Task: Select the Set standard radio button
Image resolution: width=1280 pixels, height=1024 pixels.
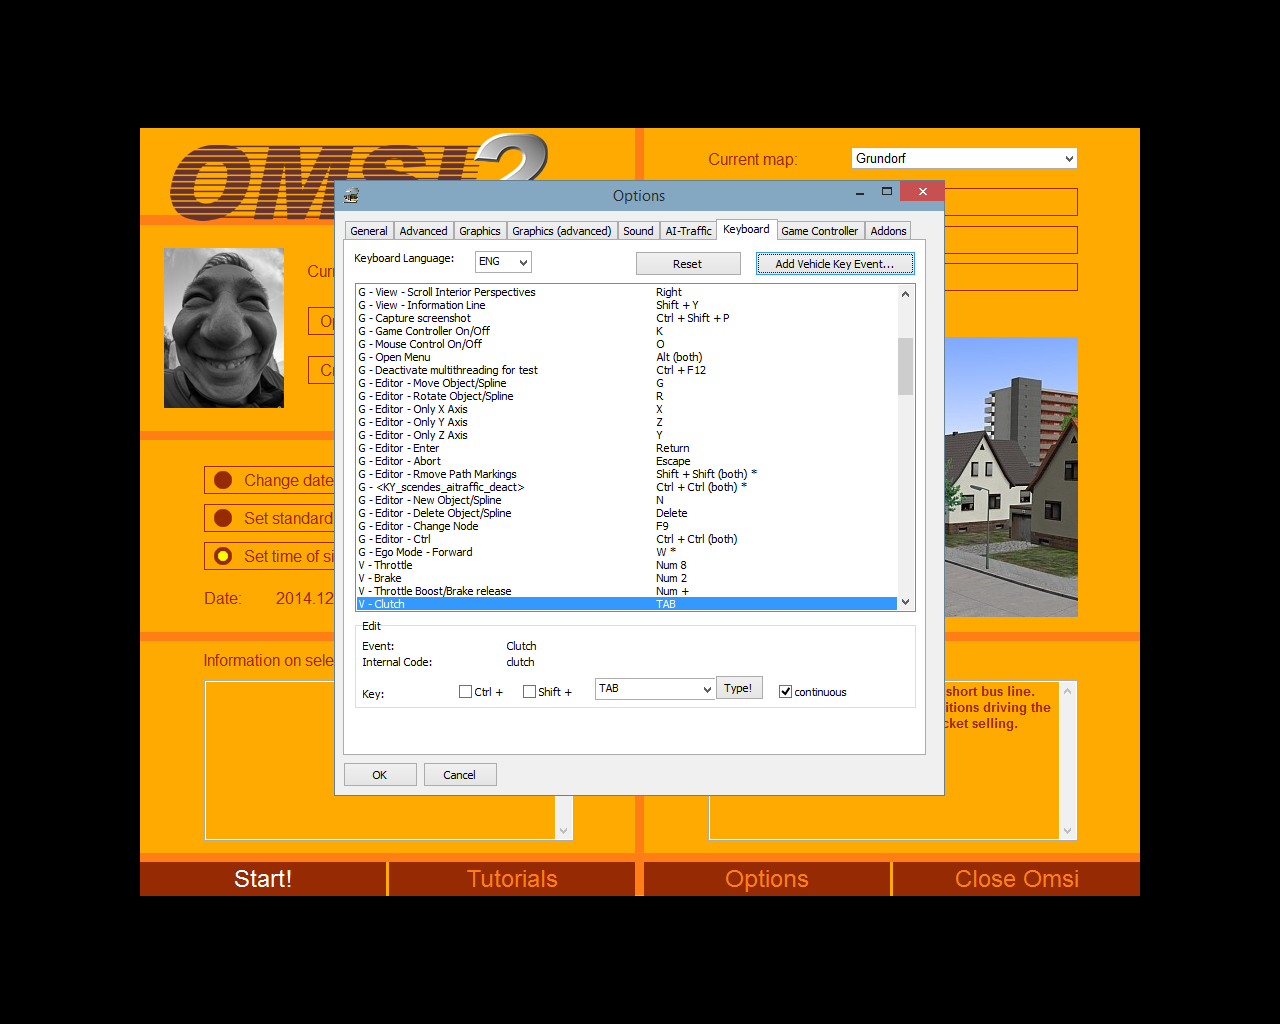Action: click(x=223, y=518)
